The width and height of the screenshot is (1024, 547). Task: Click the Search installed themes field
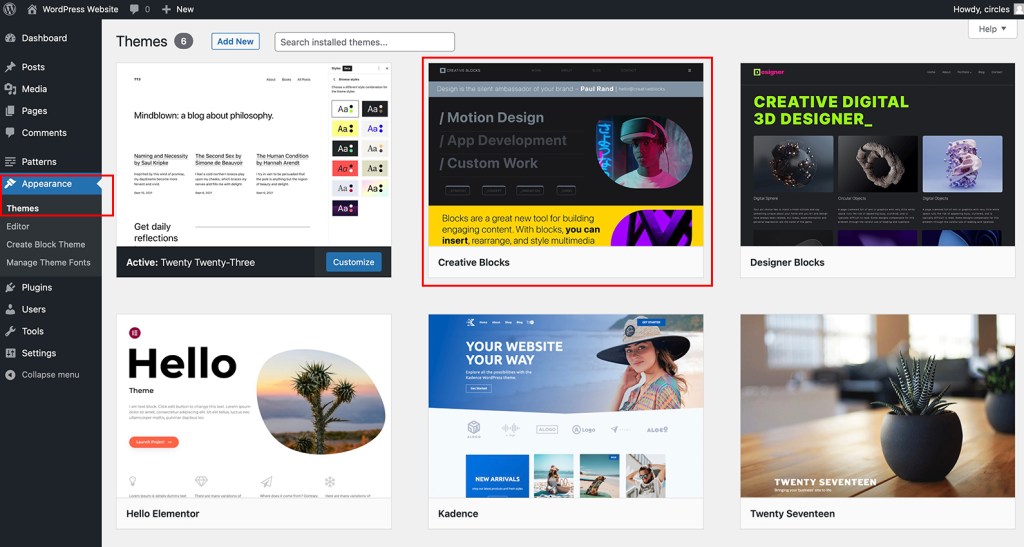tap(364, 42)
